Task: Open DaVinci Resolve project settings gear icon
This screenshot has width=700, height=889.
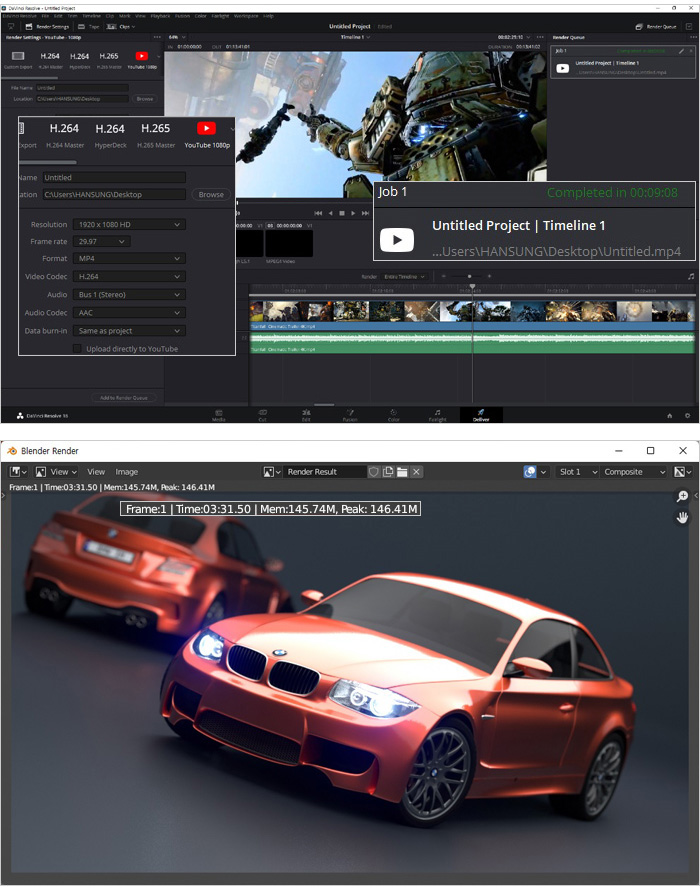Action: point(687,416)
